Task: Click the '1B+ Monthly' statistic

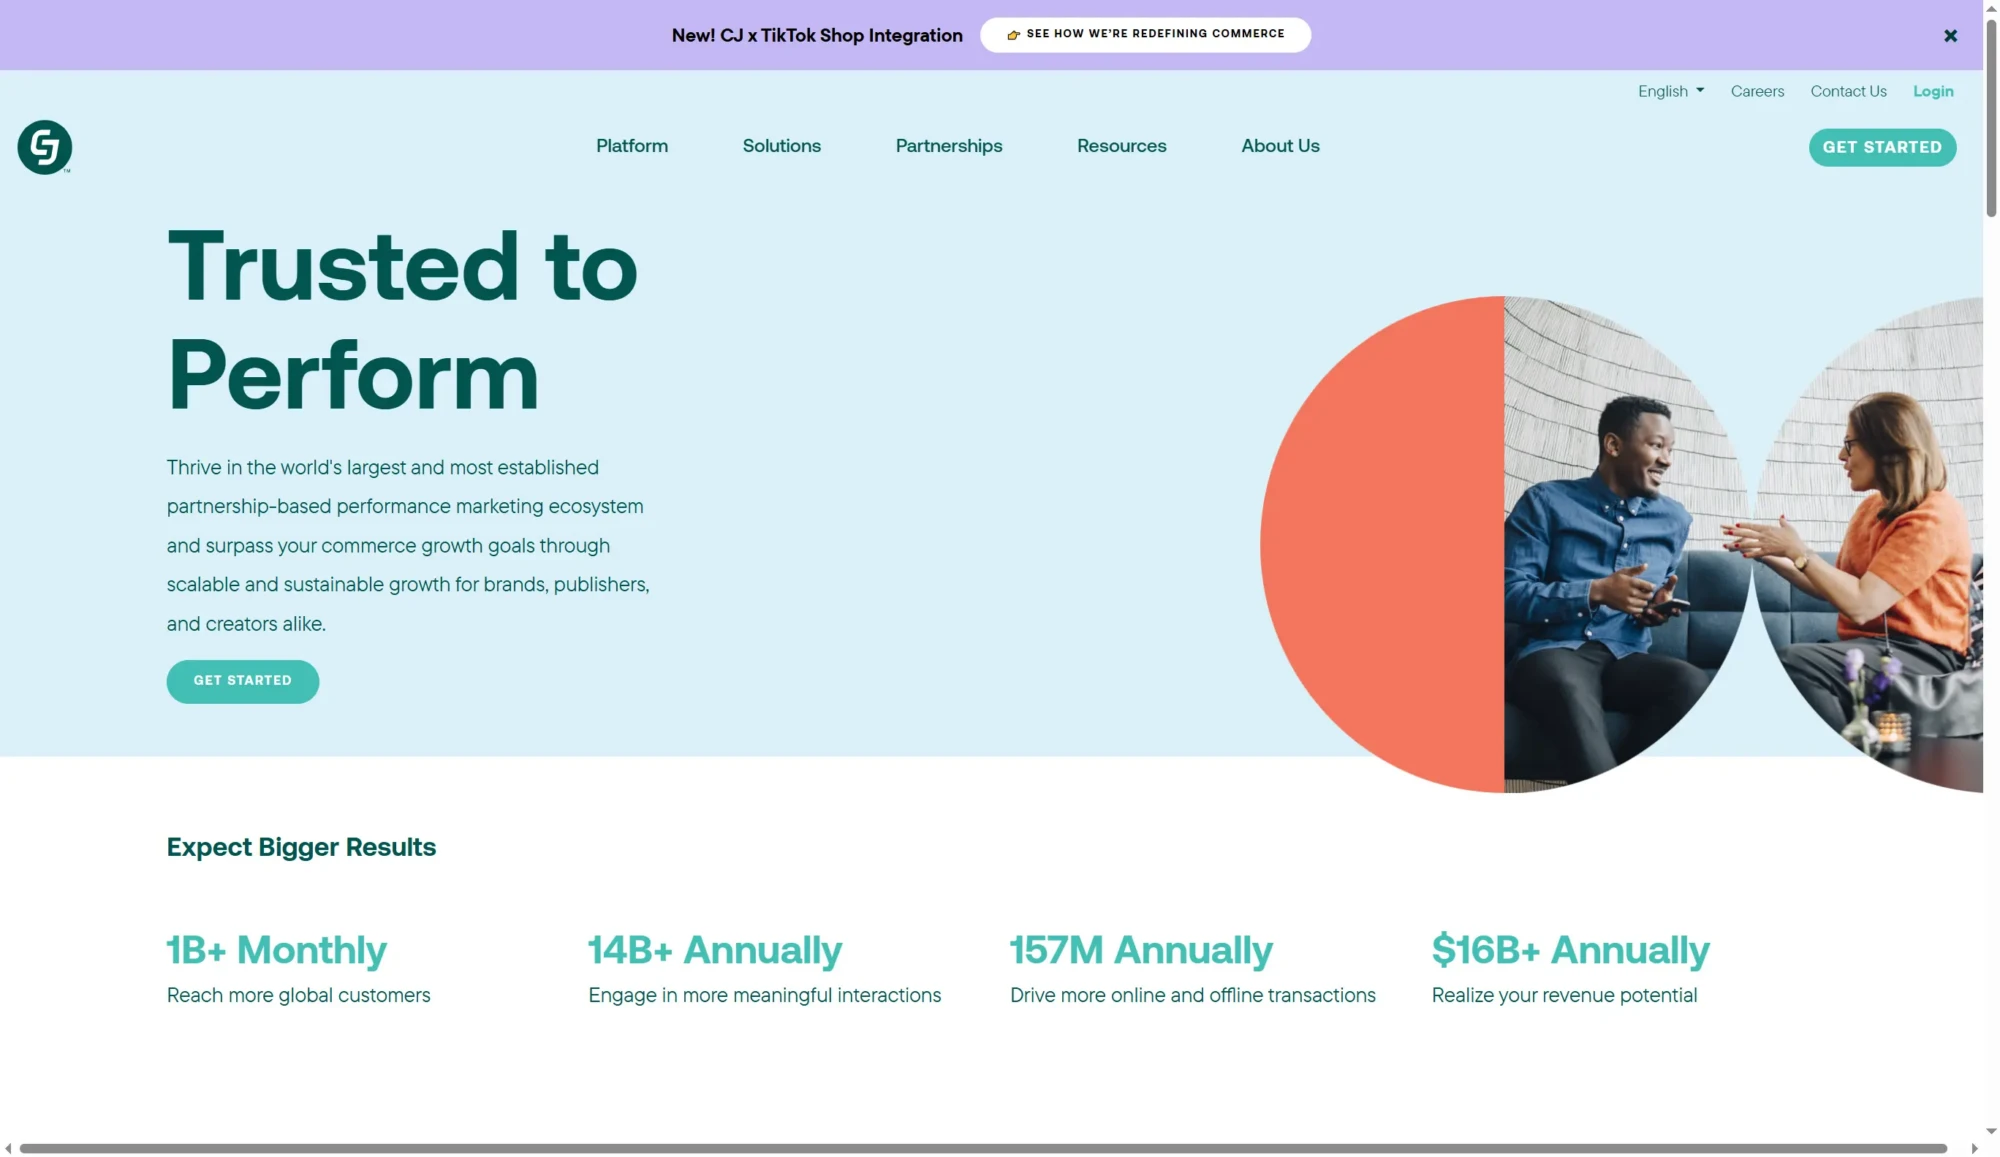Action: 277,950
